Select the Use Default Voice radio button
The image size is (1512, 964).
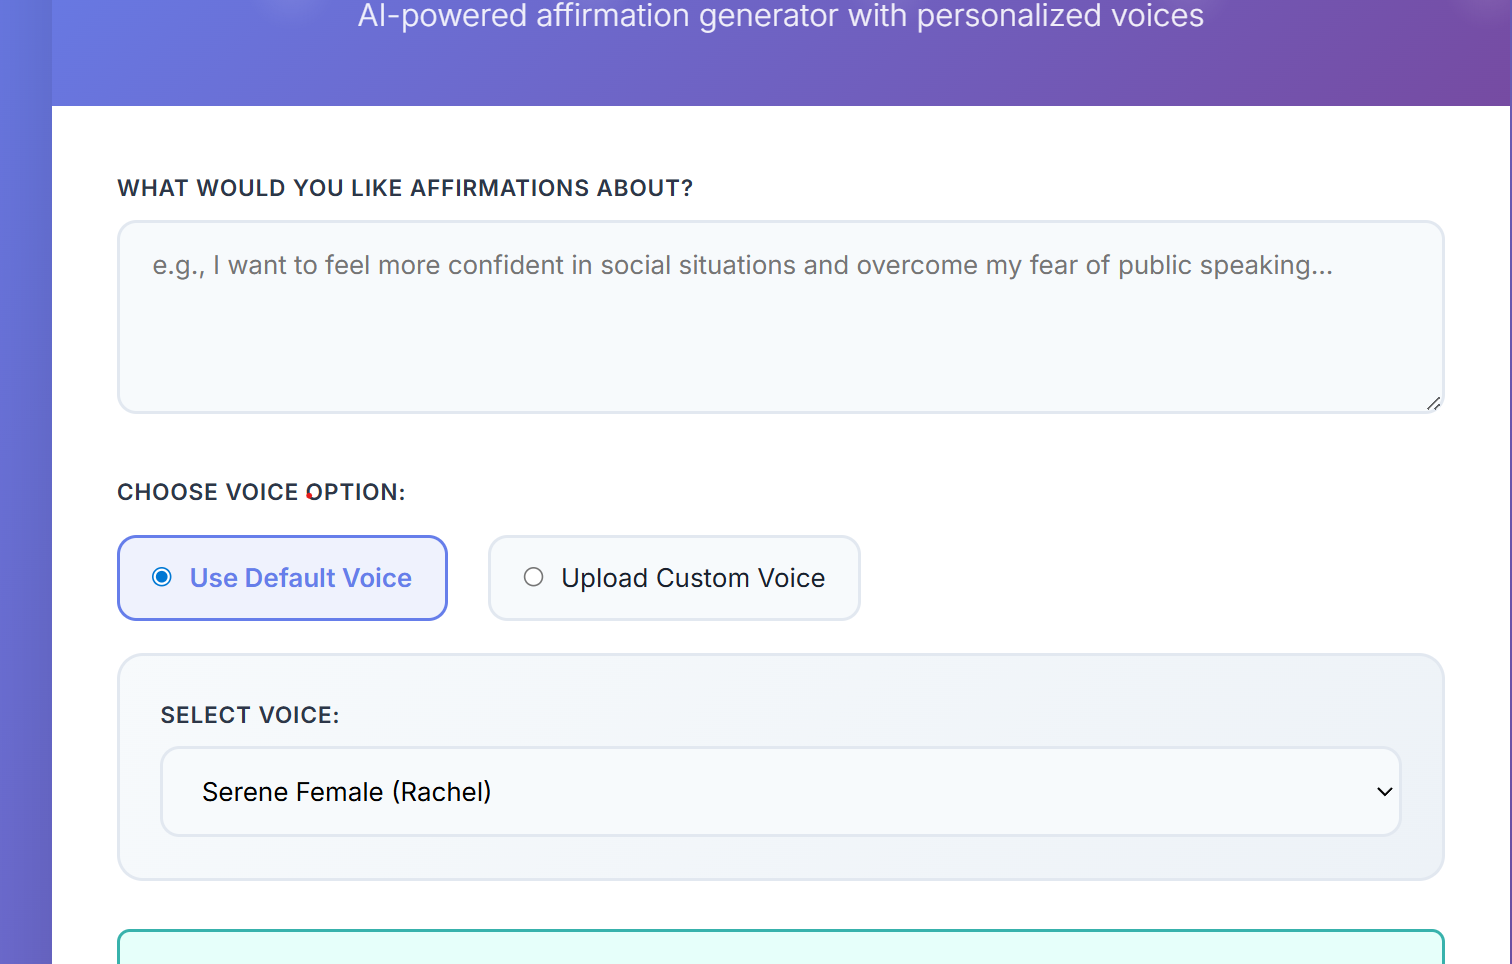pos(162,577)
